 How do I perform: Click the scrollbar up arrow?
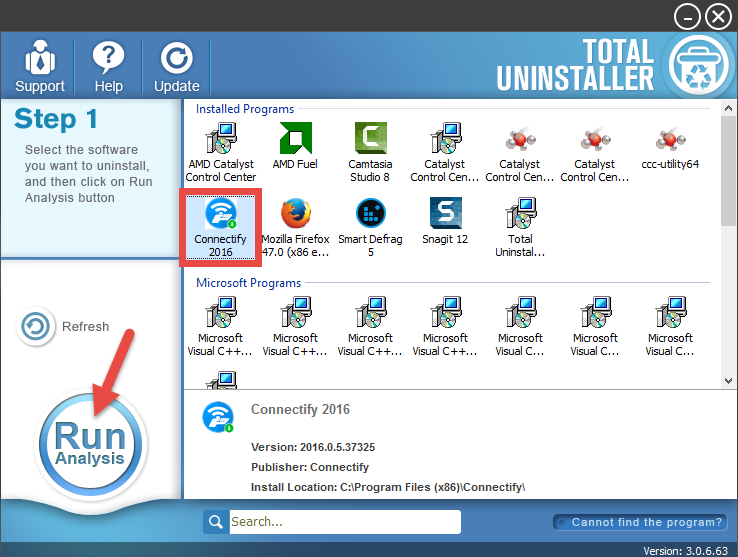click(x=728, y=109)
